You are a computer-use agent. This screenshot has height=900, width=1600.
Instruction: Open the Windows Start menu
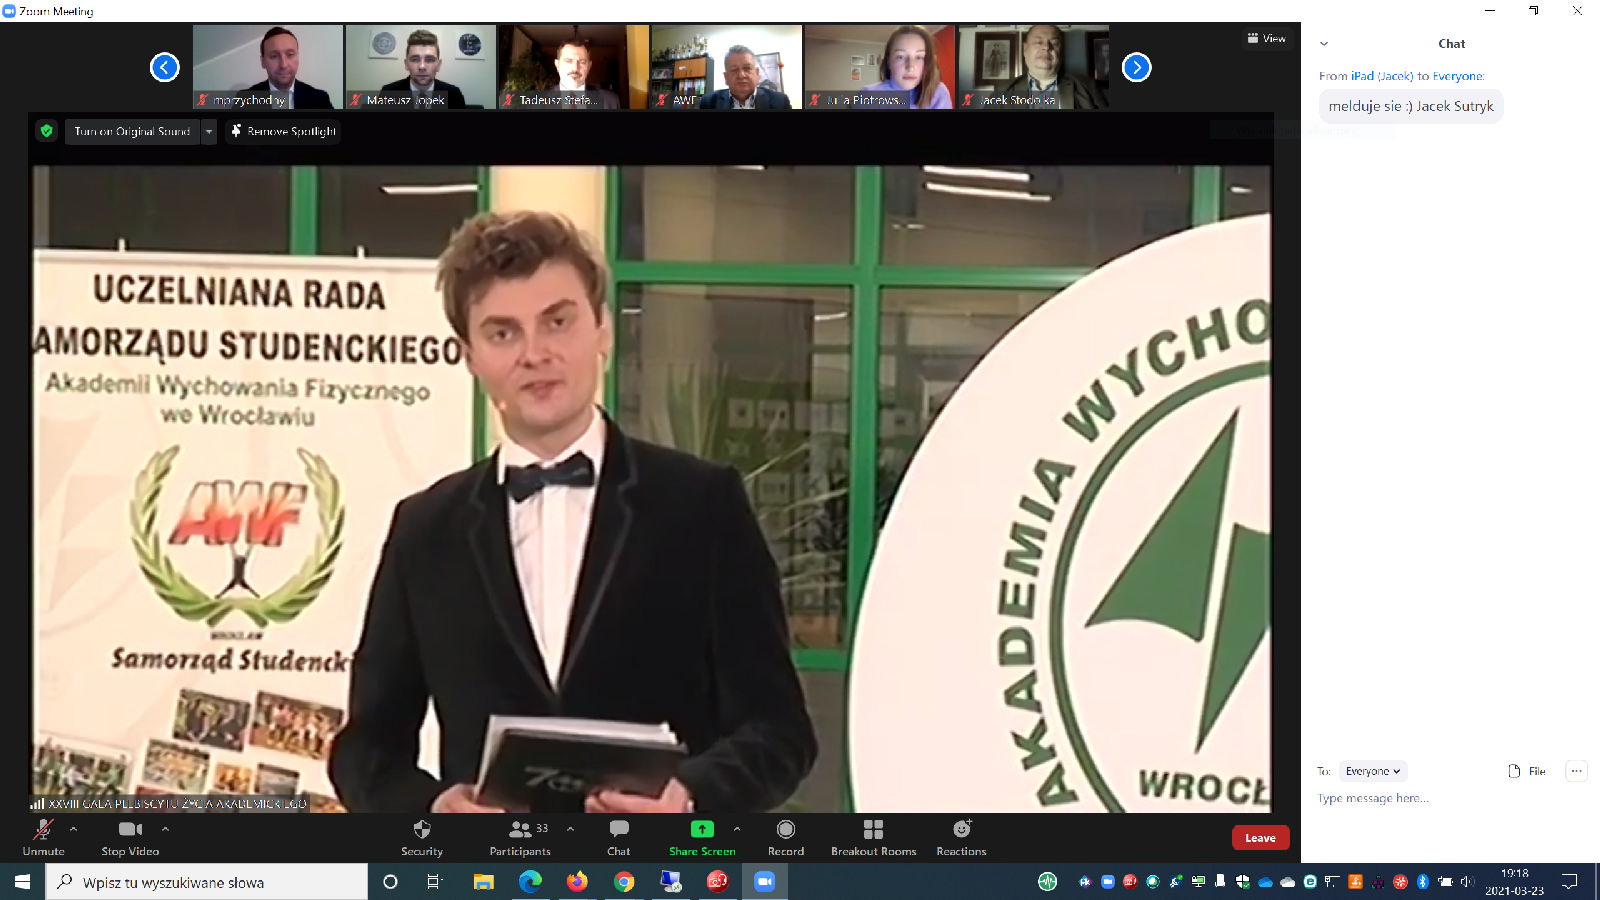[x=22, y=882]
